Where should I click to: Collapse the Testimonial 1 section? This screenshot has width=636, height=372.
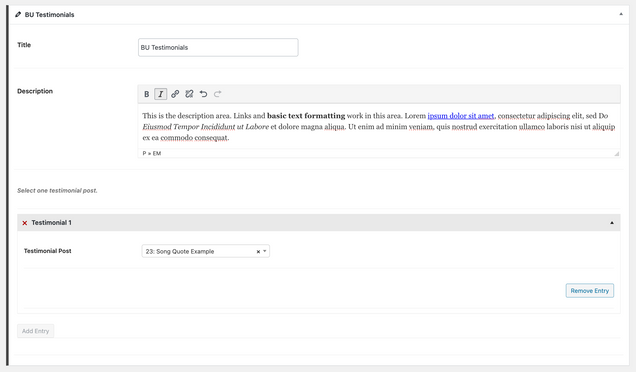tap(612, 223)
